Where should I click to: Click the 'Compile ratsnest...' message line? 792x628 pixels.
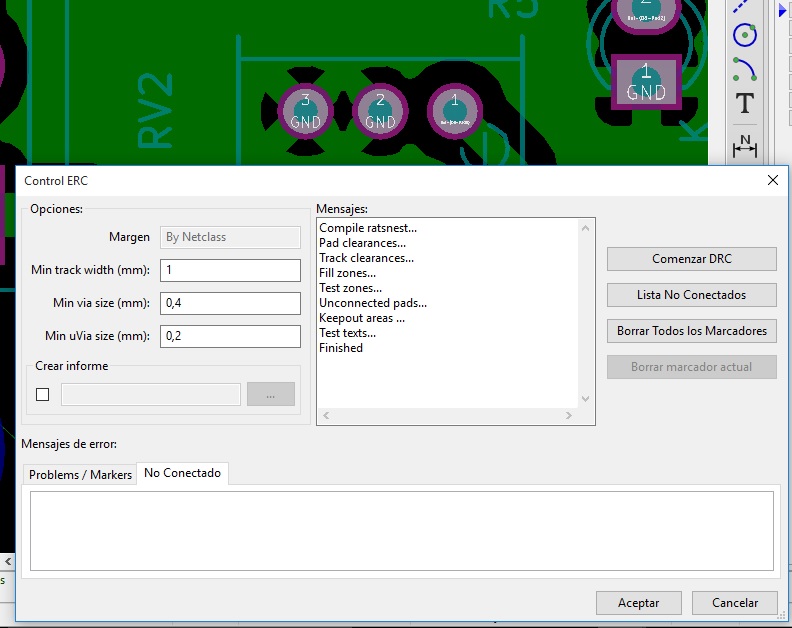368,228
